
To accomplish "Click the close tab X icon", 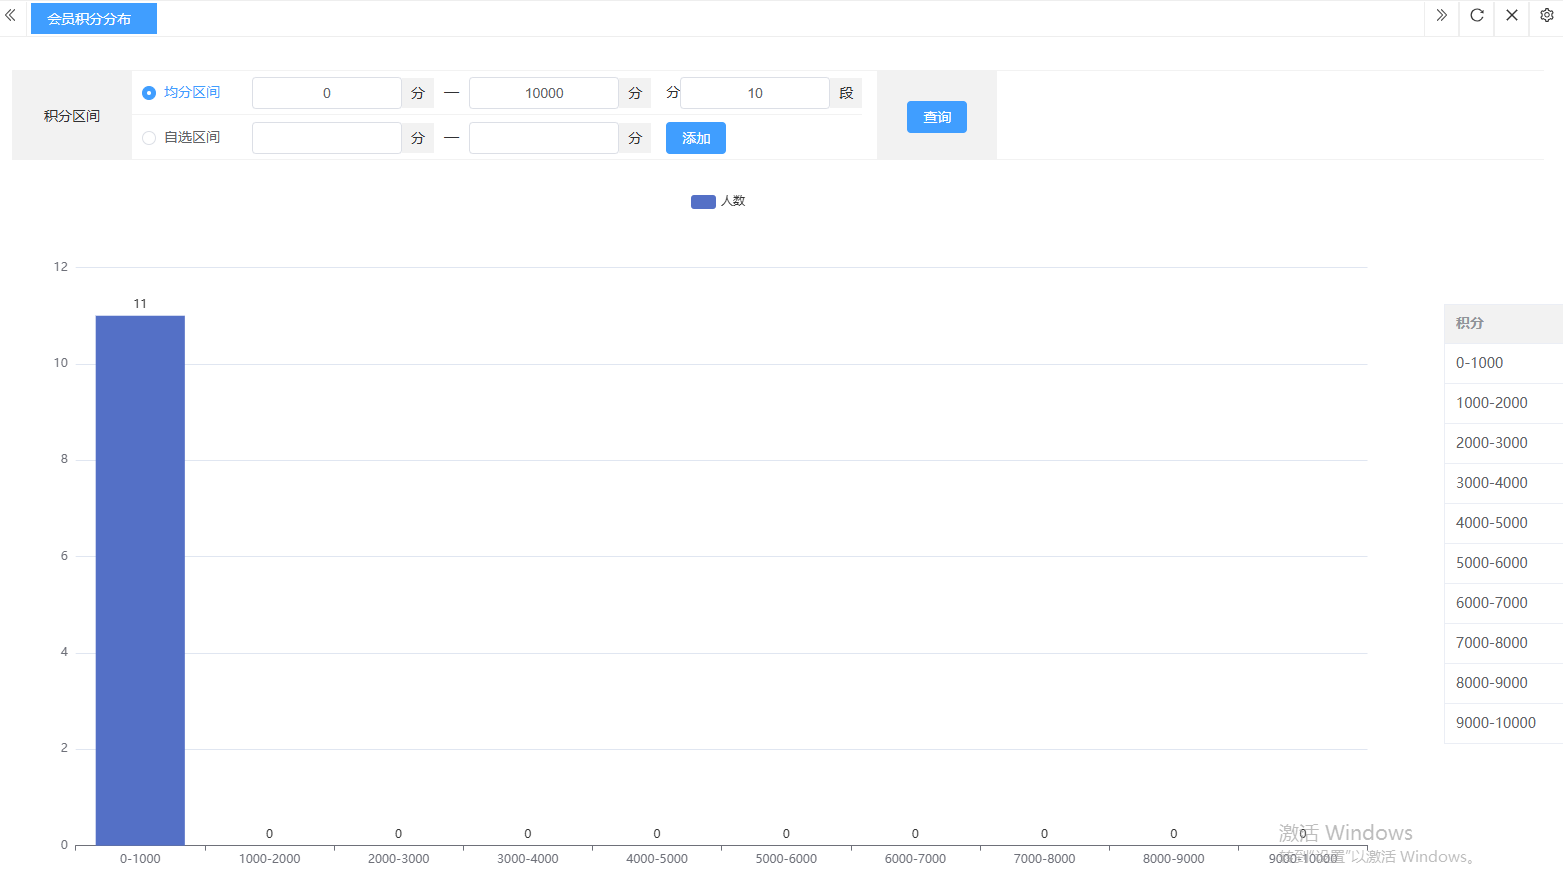I will pyautogui.click(x=1511, y=16).
